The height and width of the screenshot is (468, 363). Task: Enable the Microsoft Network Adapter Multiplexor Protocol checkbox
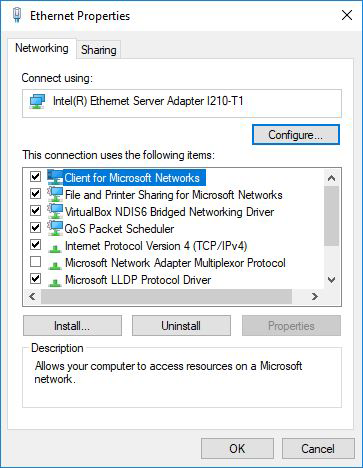[35, 262]
